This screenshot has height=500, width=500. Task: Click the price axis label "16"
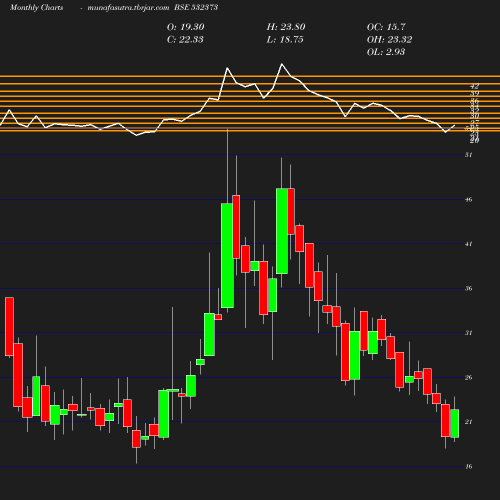pyautogui.click(x=469, y=466)
